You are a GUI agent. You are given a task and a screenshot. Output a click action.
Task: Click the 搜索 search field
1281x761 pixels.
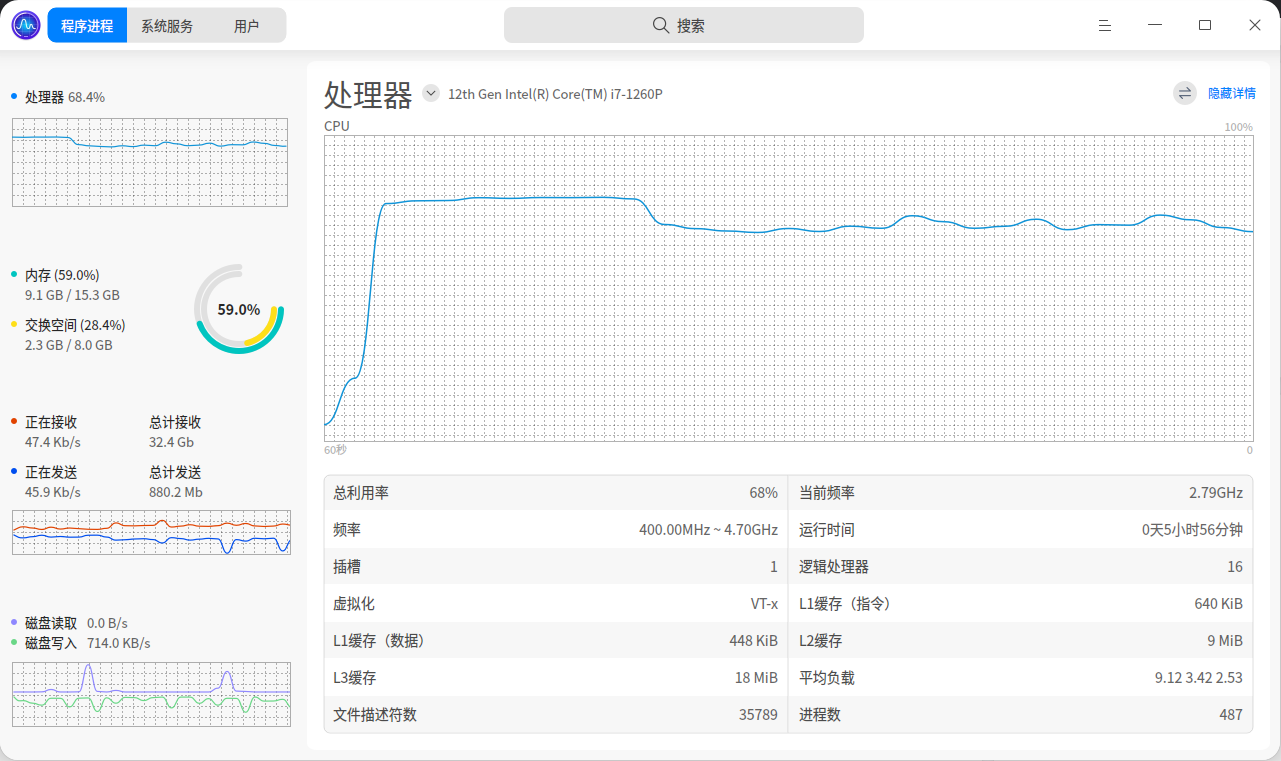point(684,25)
